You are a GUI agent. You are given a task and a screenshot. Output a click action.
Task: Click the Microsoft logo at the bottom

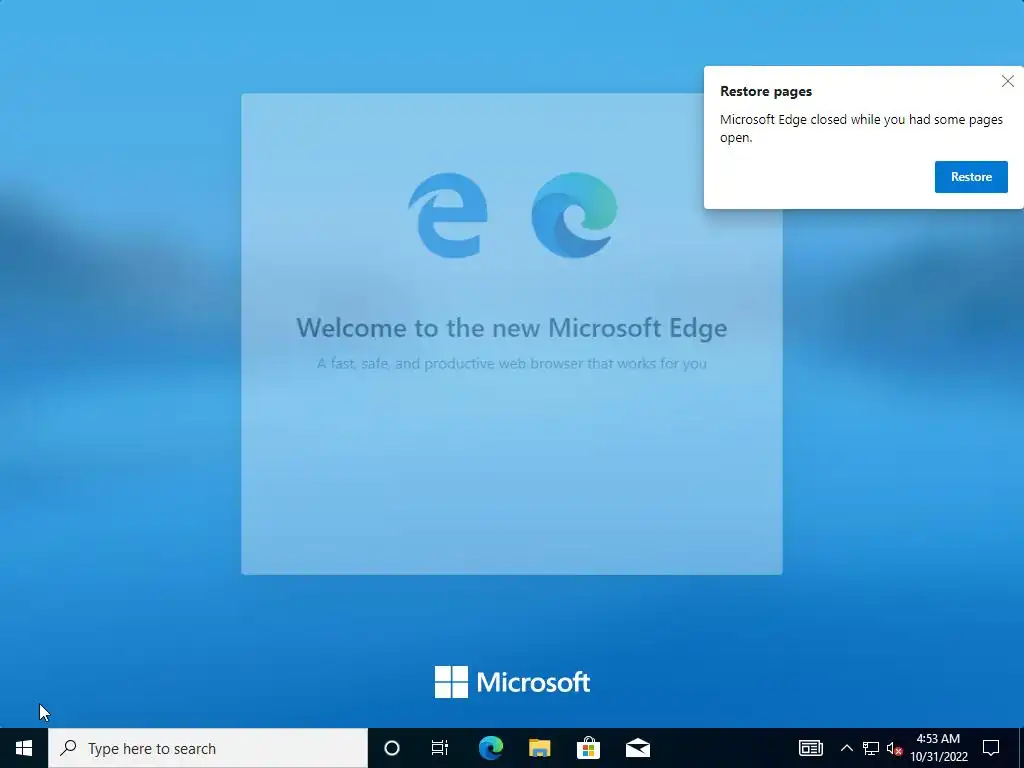512,682
